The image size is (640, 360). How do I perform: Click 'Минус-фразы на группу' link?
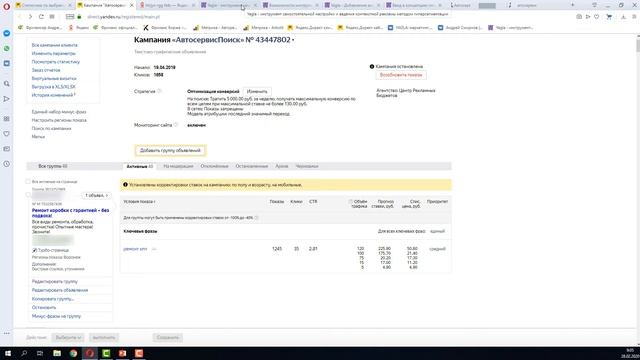[x=56, y=316]
